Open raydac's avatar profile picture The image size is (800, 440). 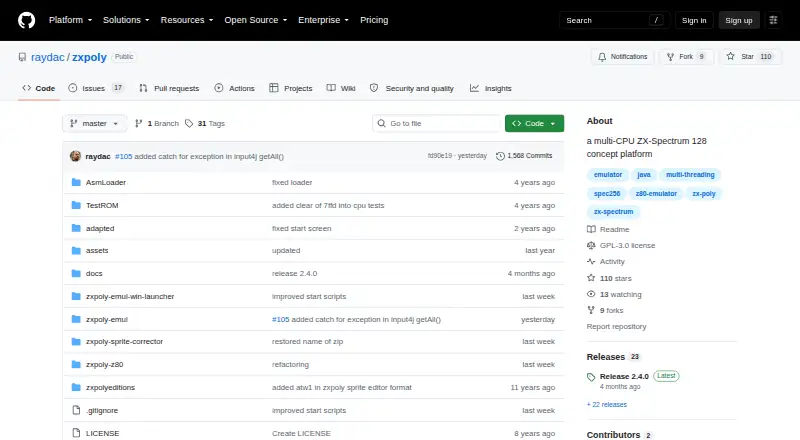pyautogui.click(x=76, y=156)
